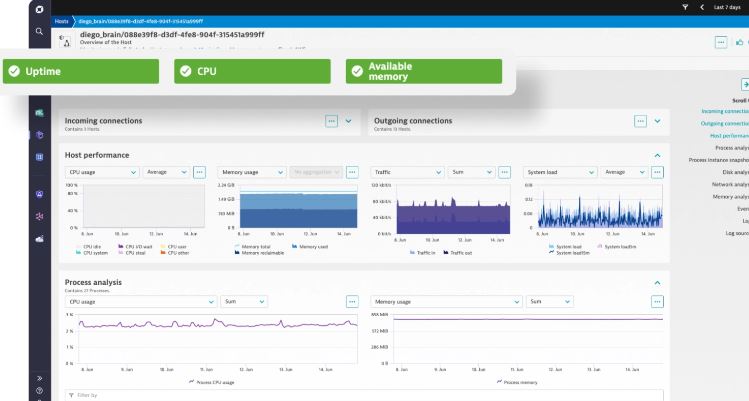
Task: Open the pink network icon in the sidebar
Action: click(x=39, y=216)
